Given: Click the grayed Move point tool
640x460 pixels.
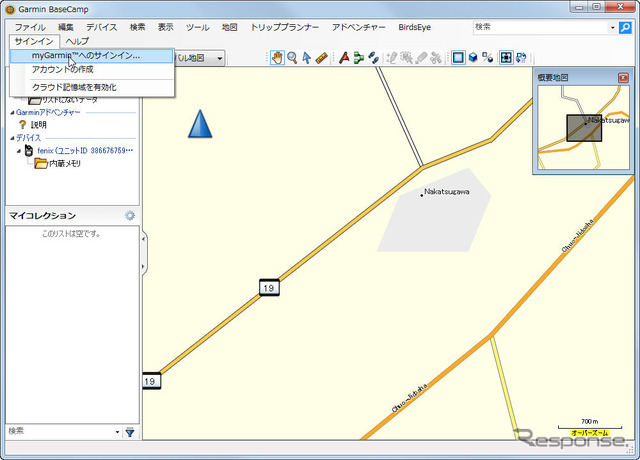Looking at the screenshot, I should (x=406, y=58).
